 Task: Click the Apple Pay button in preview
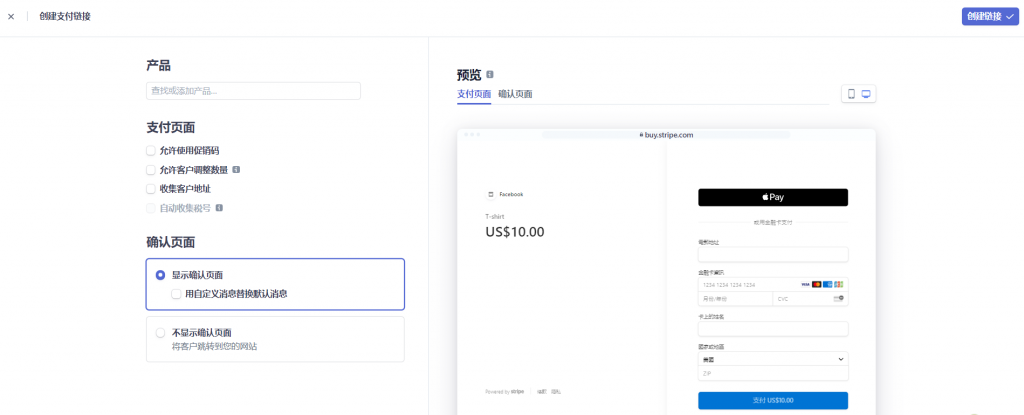[773, 197]
